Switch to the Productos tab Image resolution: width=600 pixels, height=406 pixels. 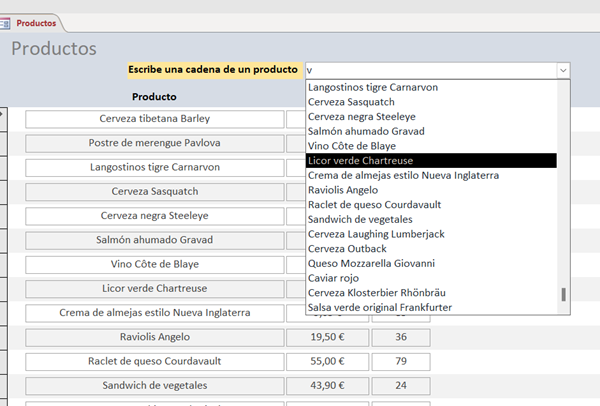[35, 21]
